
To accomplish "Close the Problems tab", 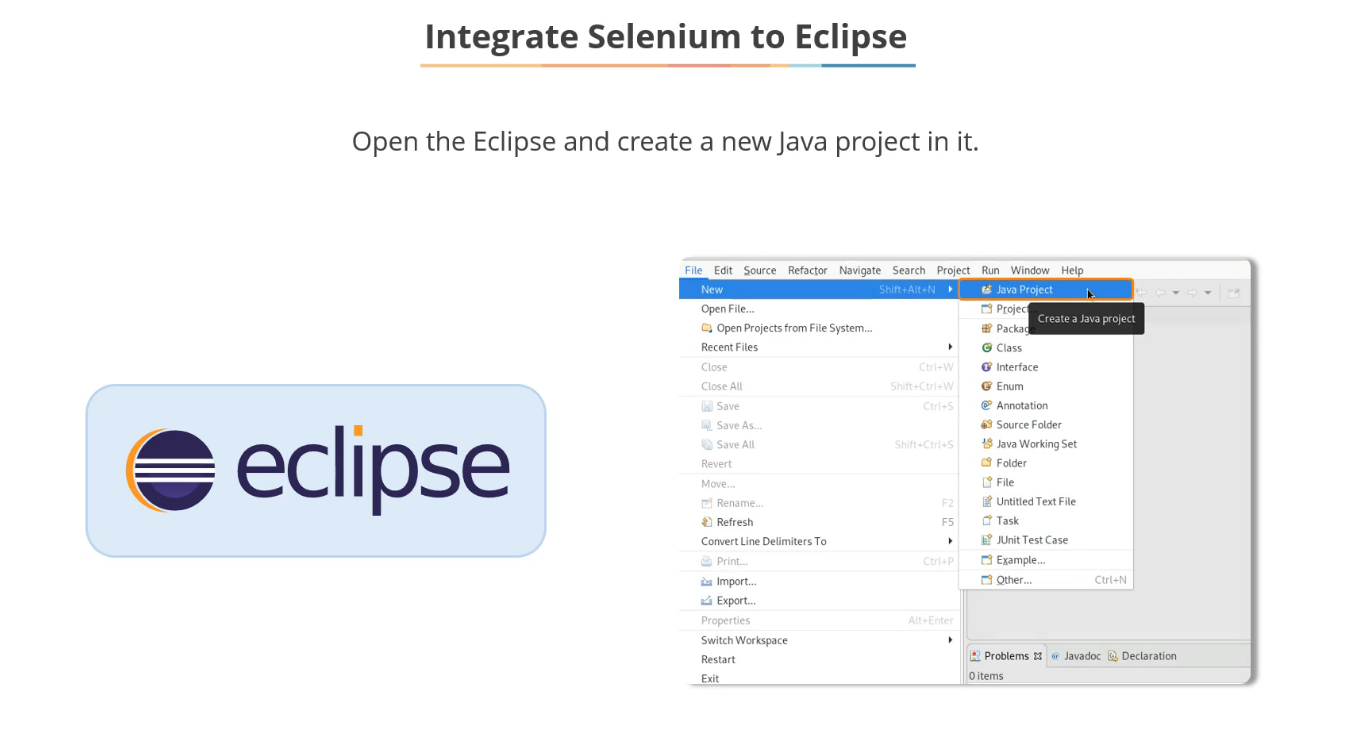I will [x=1038, y=656].
